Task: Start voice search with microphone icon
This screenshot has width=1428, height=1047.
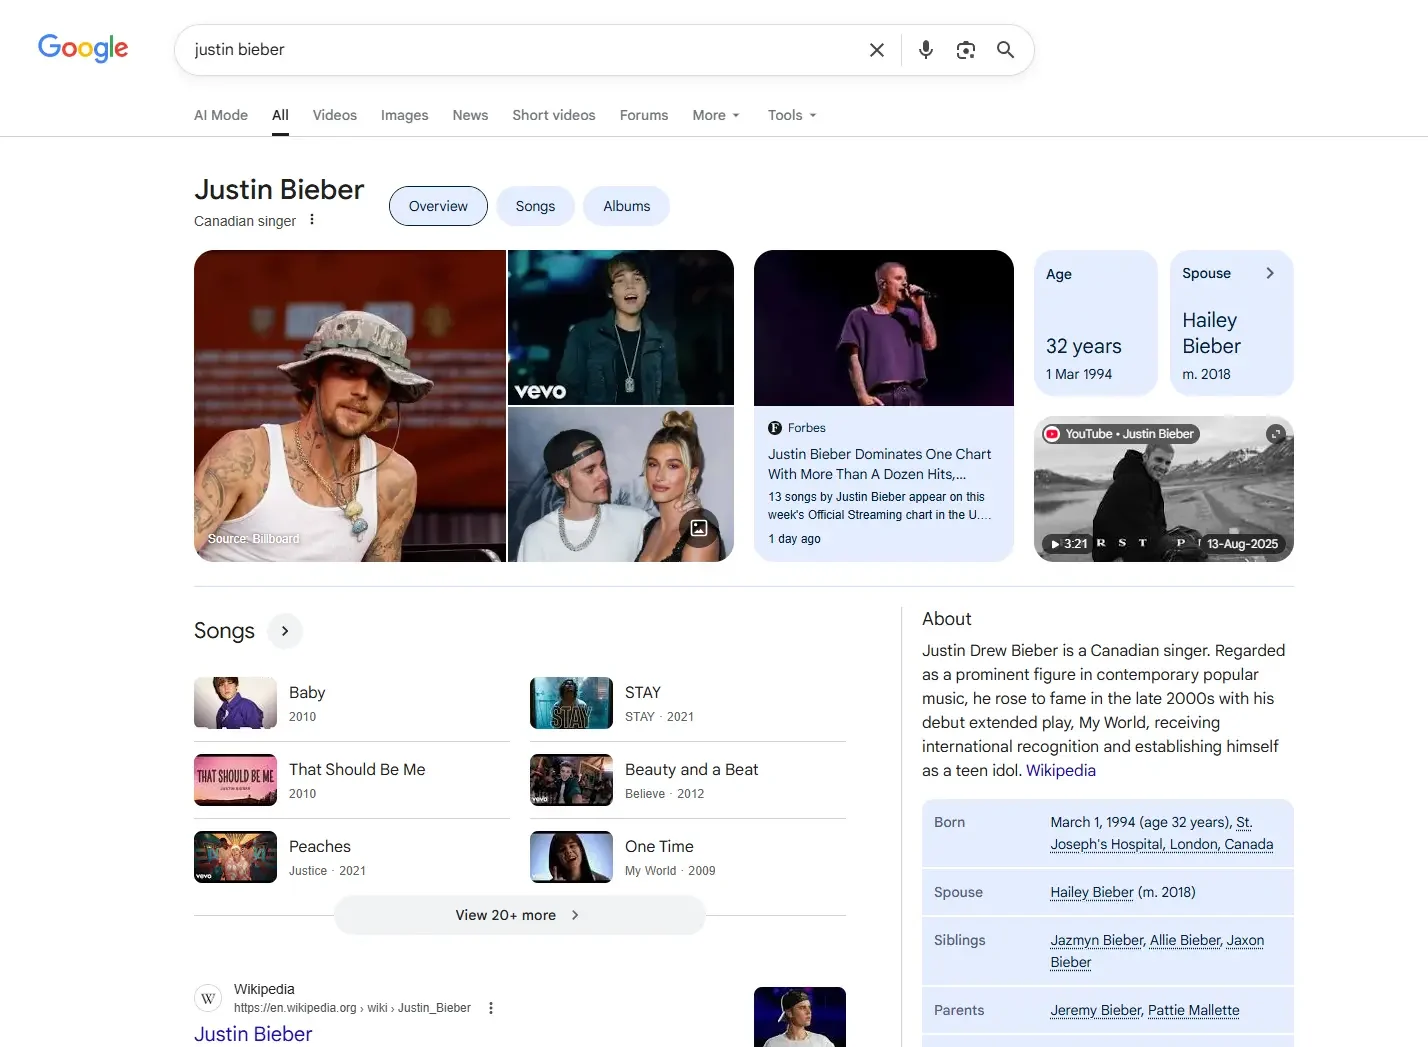Action: (x=926, y=50)
